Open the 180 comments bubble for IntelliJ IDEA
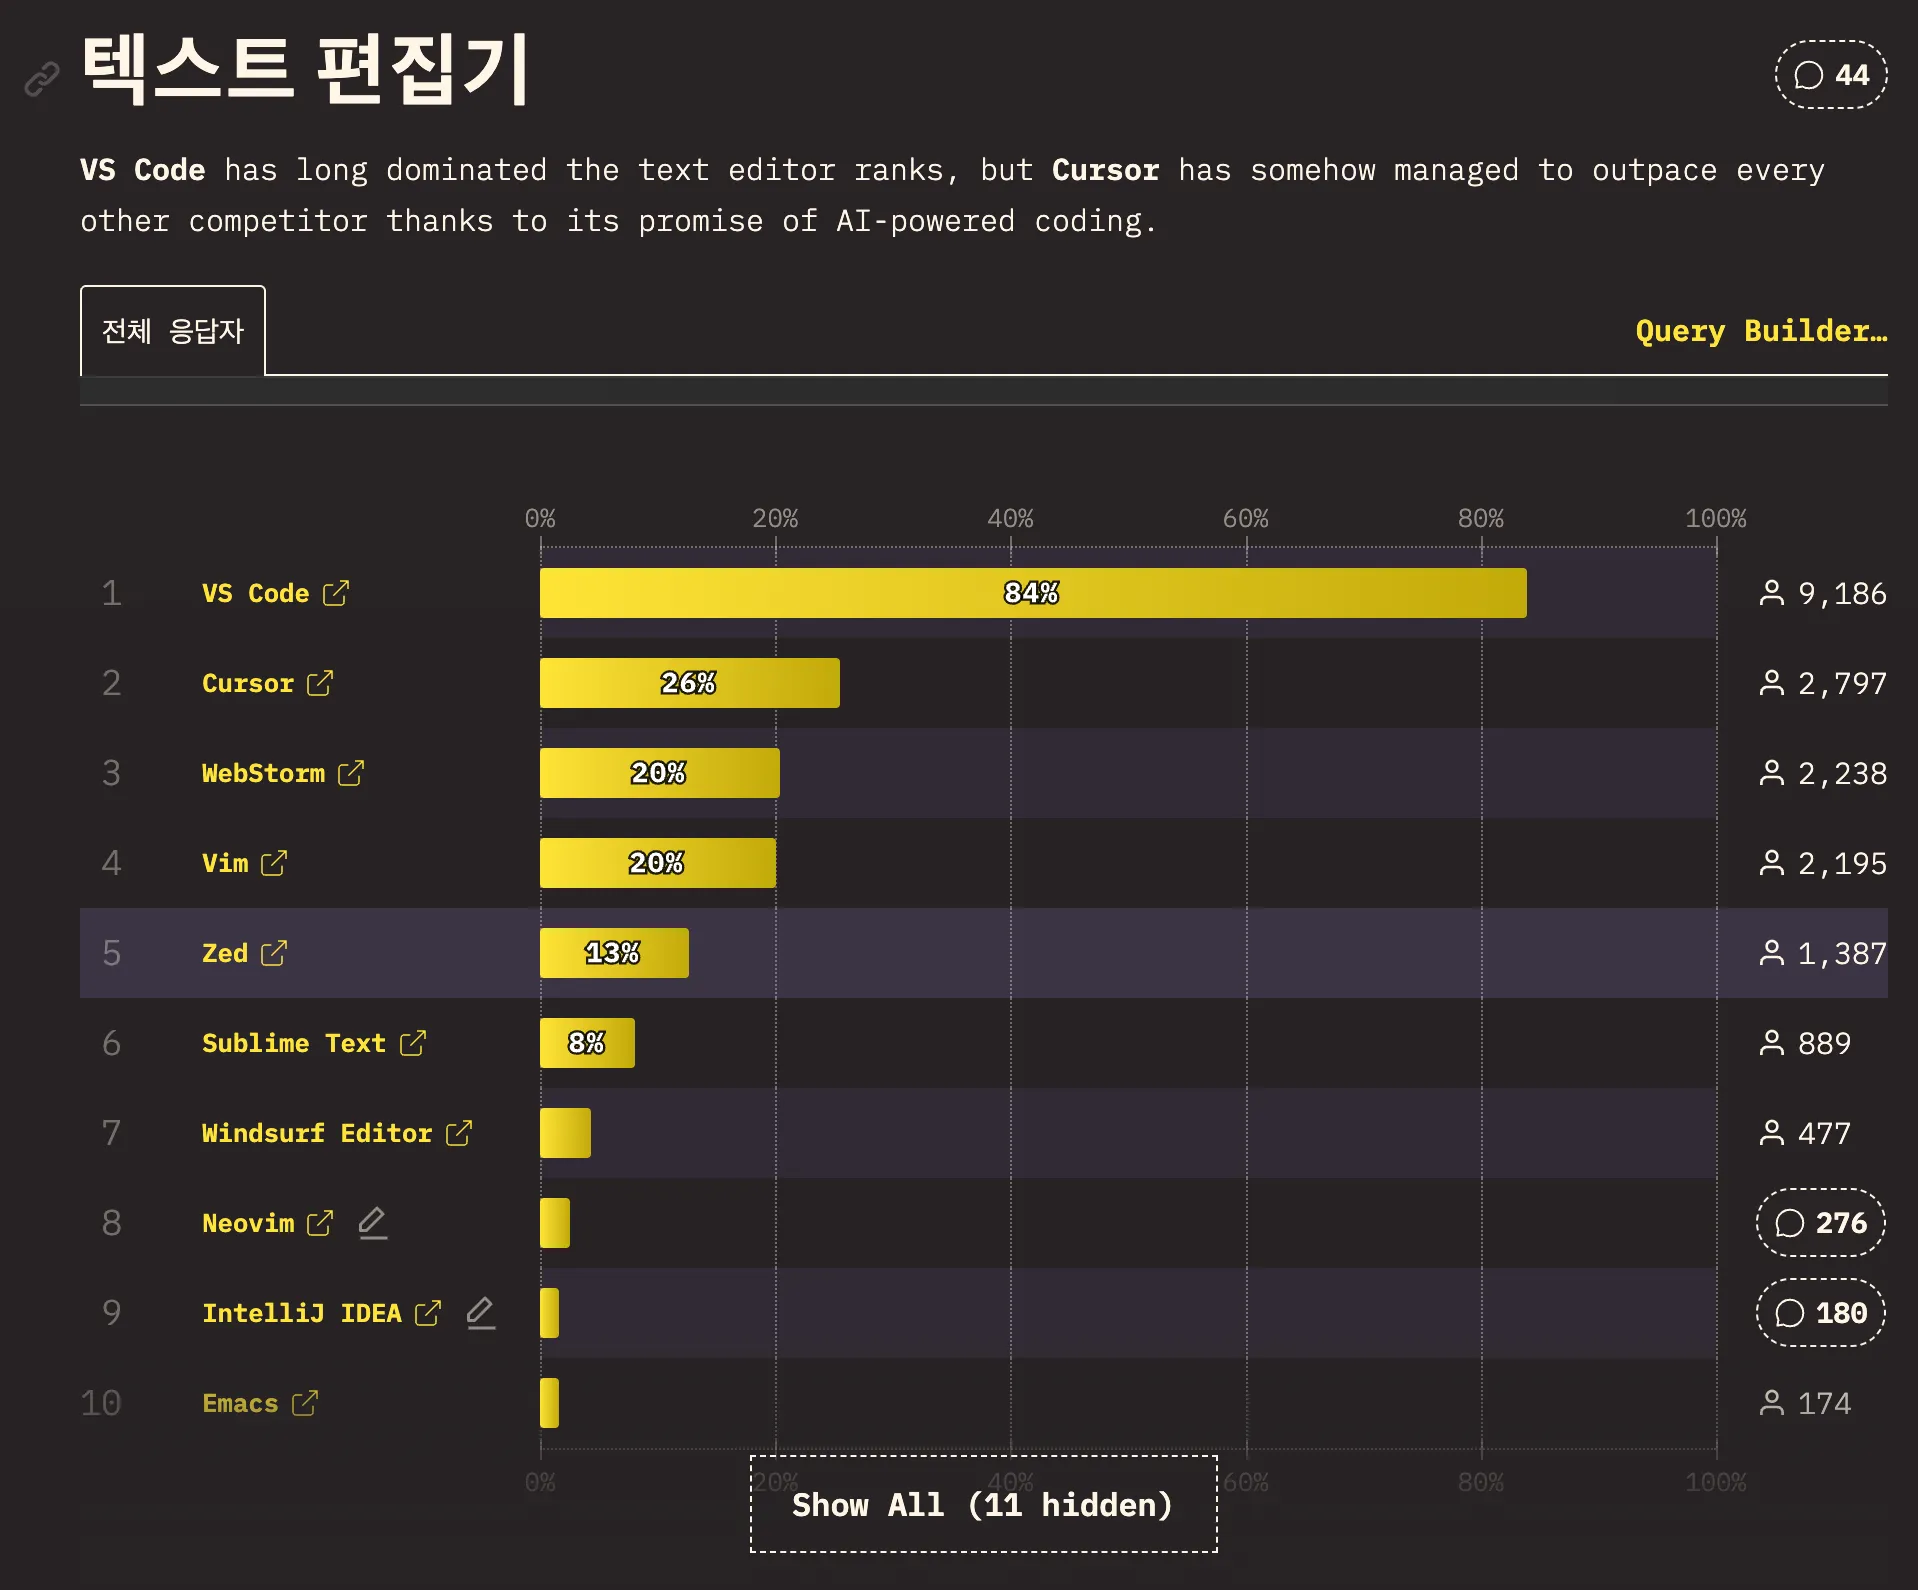Image resolution: width=1918 pixels, height=1590 pixels. 1820,1312
